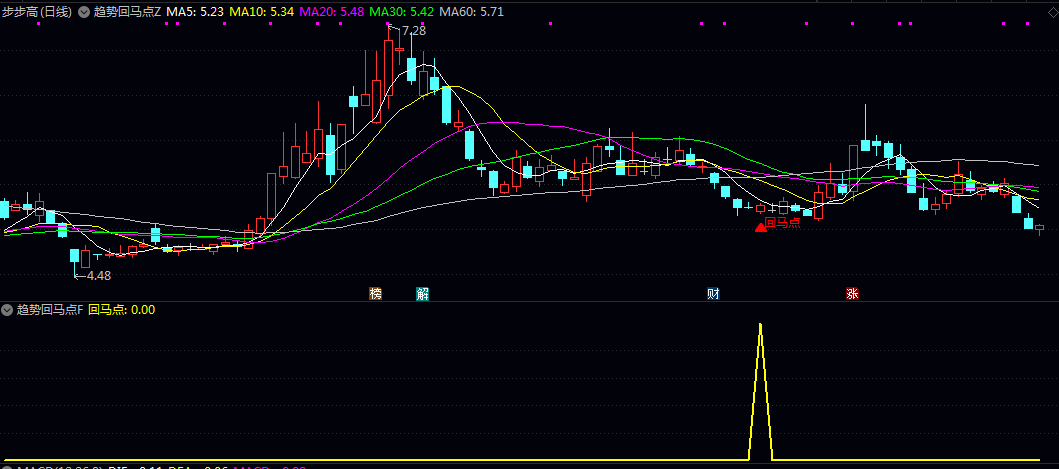Image resolution: width=1059 pixels, height=469 pixels.
Task: Click the yellow spike peak in sub-chart
Action: point(761,325)
